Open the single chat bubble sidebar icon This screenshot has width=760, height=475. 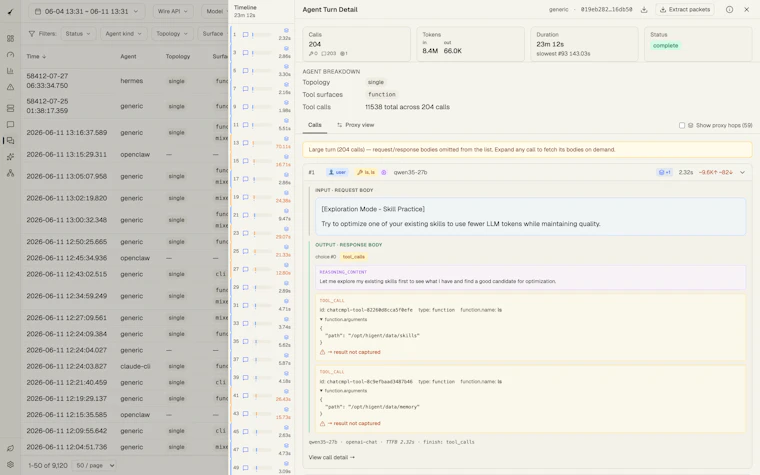[10, 125]
